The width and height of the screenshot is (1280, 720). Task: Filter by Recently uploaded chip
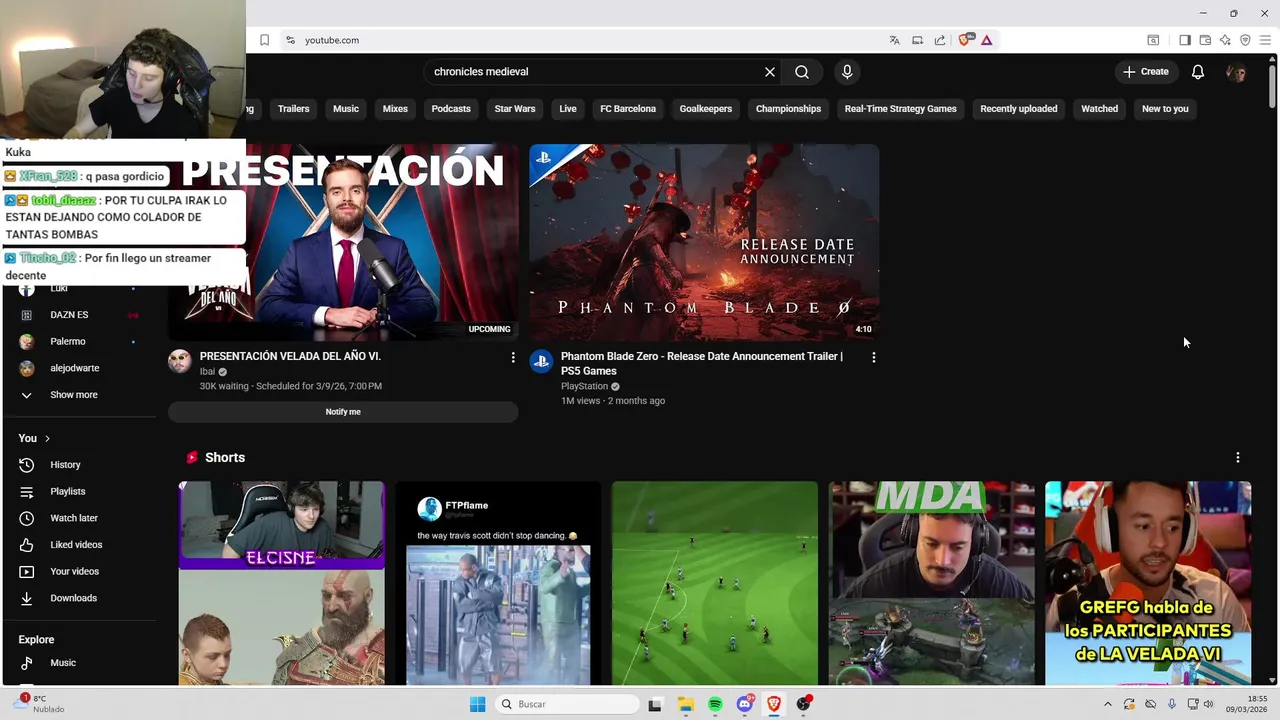pyautogui.click(x=1018, y=109)
